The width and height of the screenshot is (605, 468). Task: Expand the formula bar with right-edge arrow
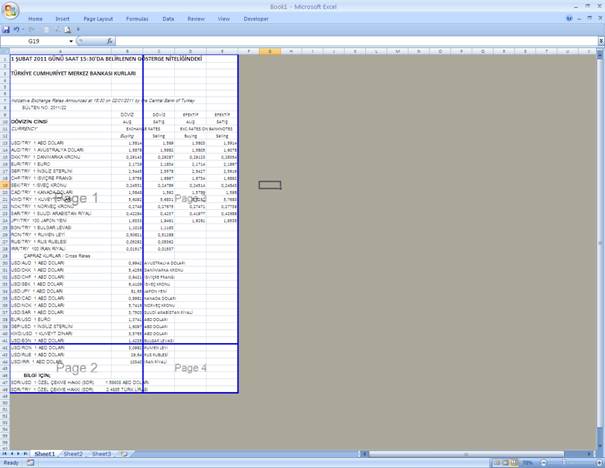pos(601,41)
